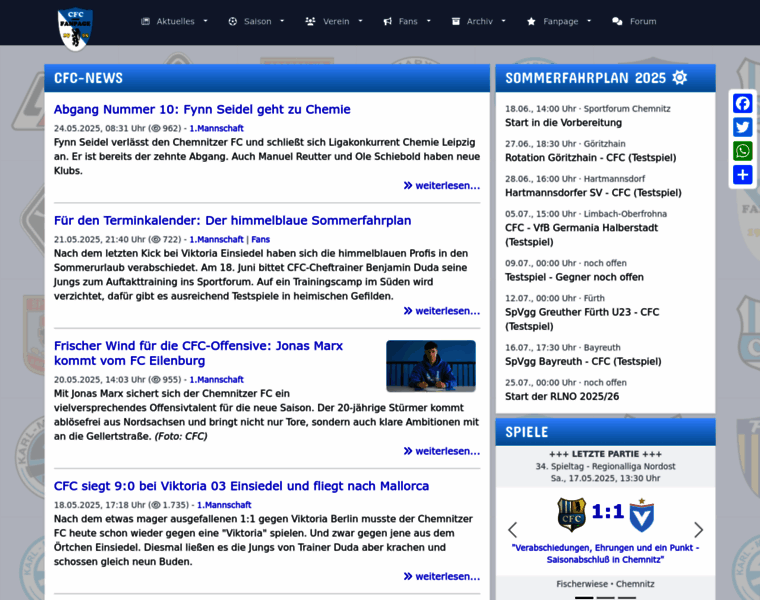Screen dimensions: 760x600
Task: Click the 1:1 match score
Action: pyautogui.click(x=608, y=511)
